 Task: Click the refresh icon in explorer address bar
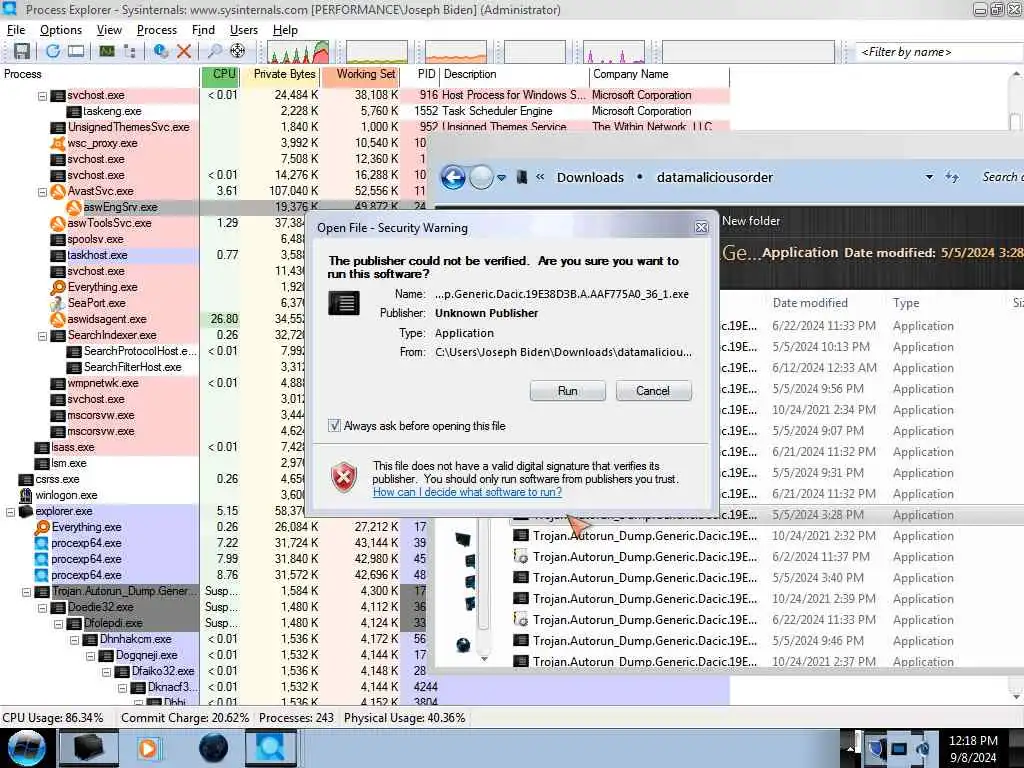coord(952,178)
